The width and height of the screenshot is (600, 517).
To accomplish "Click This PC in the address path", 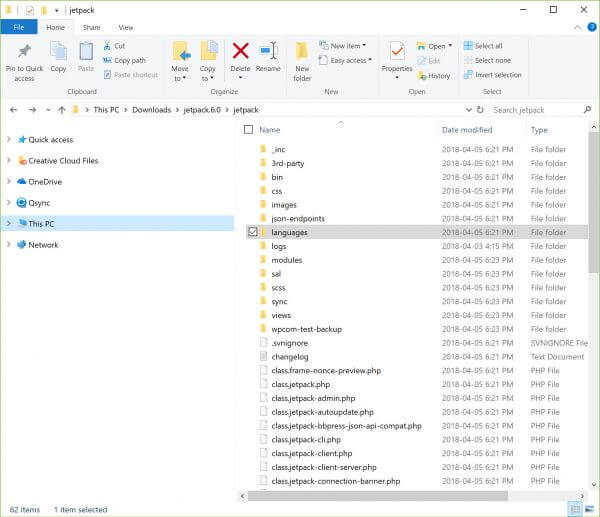I will (106, 110).
